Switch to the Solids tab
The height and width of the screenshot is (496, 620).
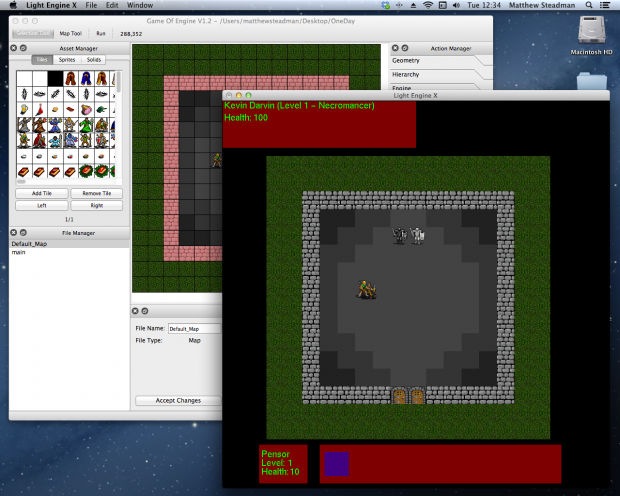click(x=94, y=60)
